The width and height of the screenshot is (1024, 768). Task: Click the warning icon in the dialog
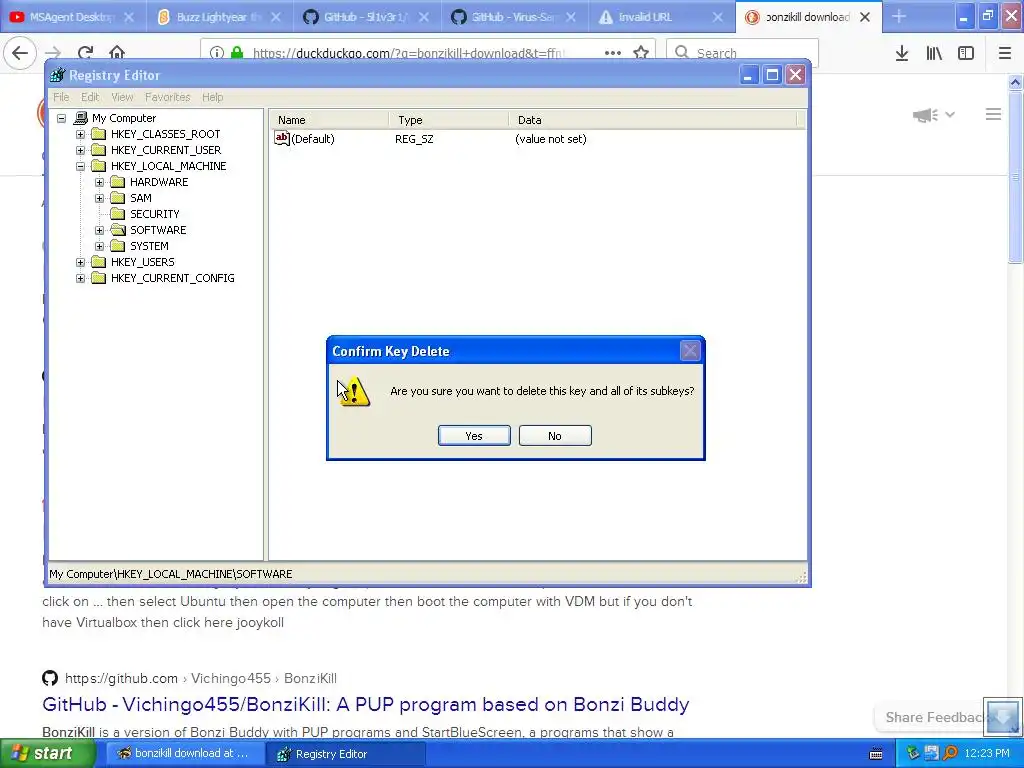354,391
